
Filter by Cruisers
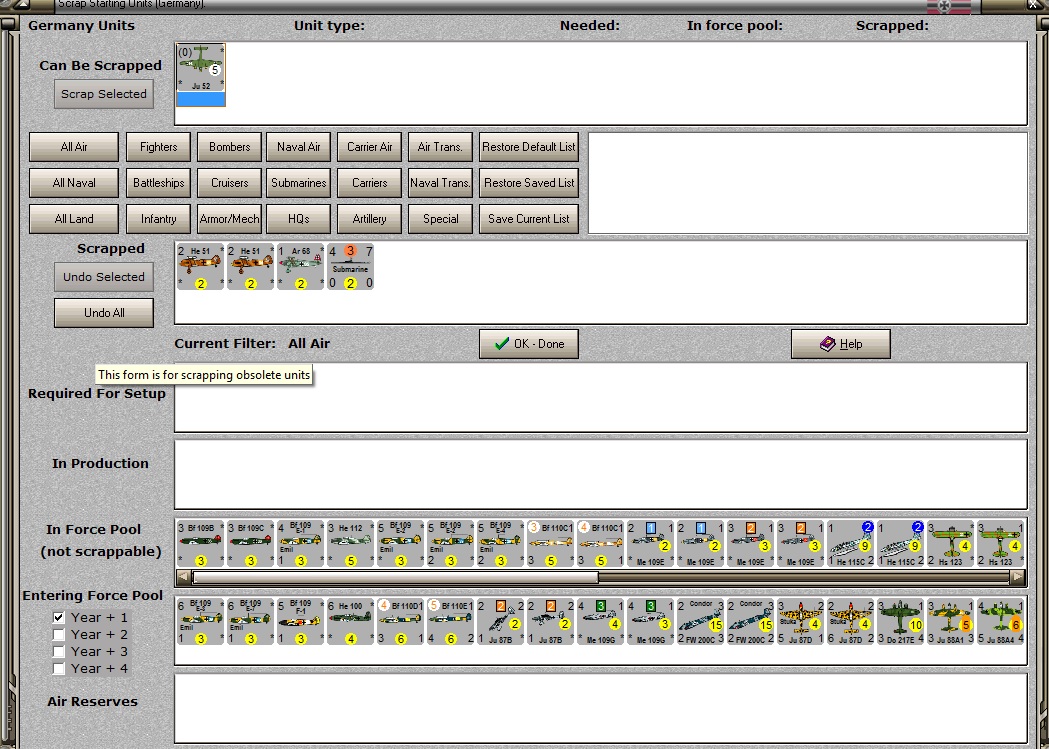click(229, 183)
